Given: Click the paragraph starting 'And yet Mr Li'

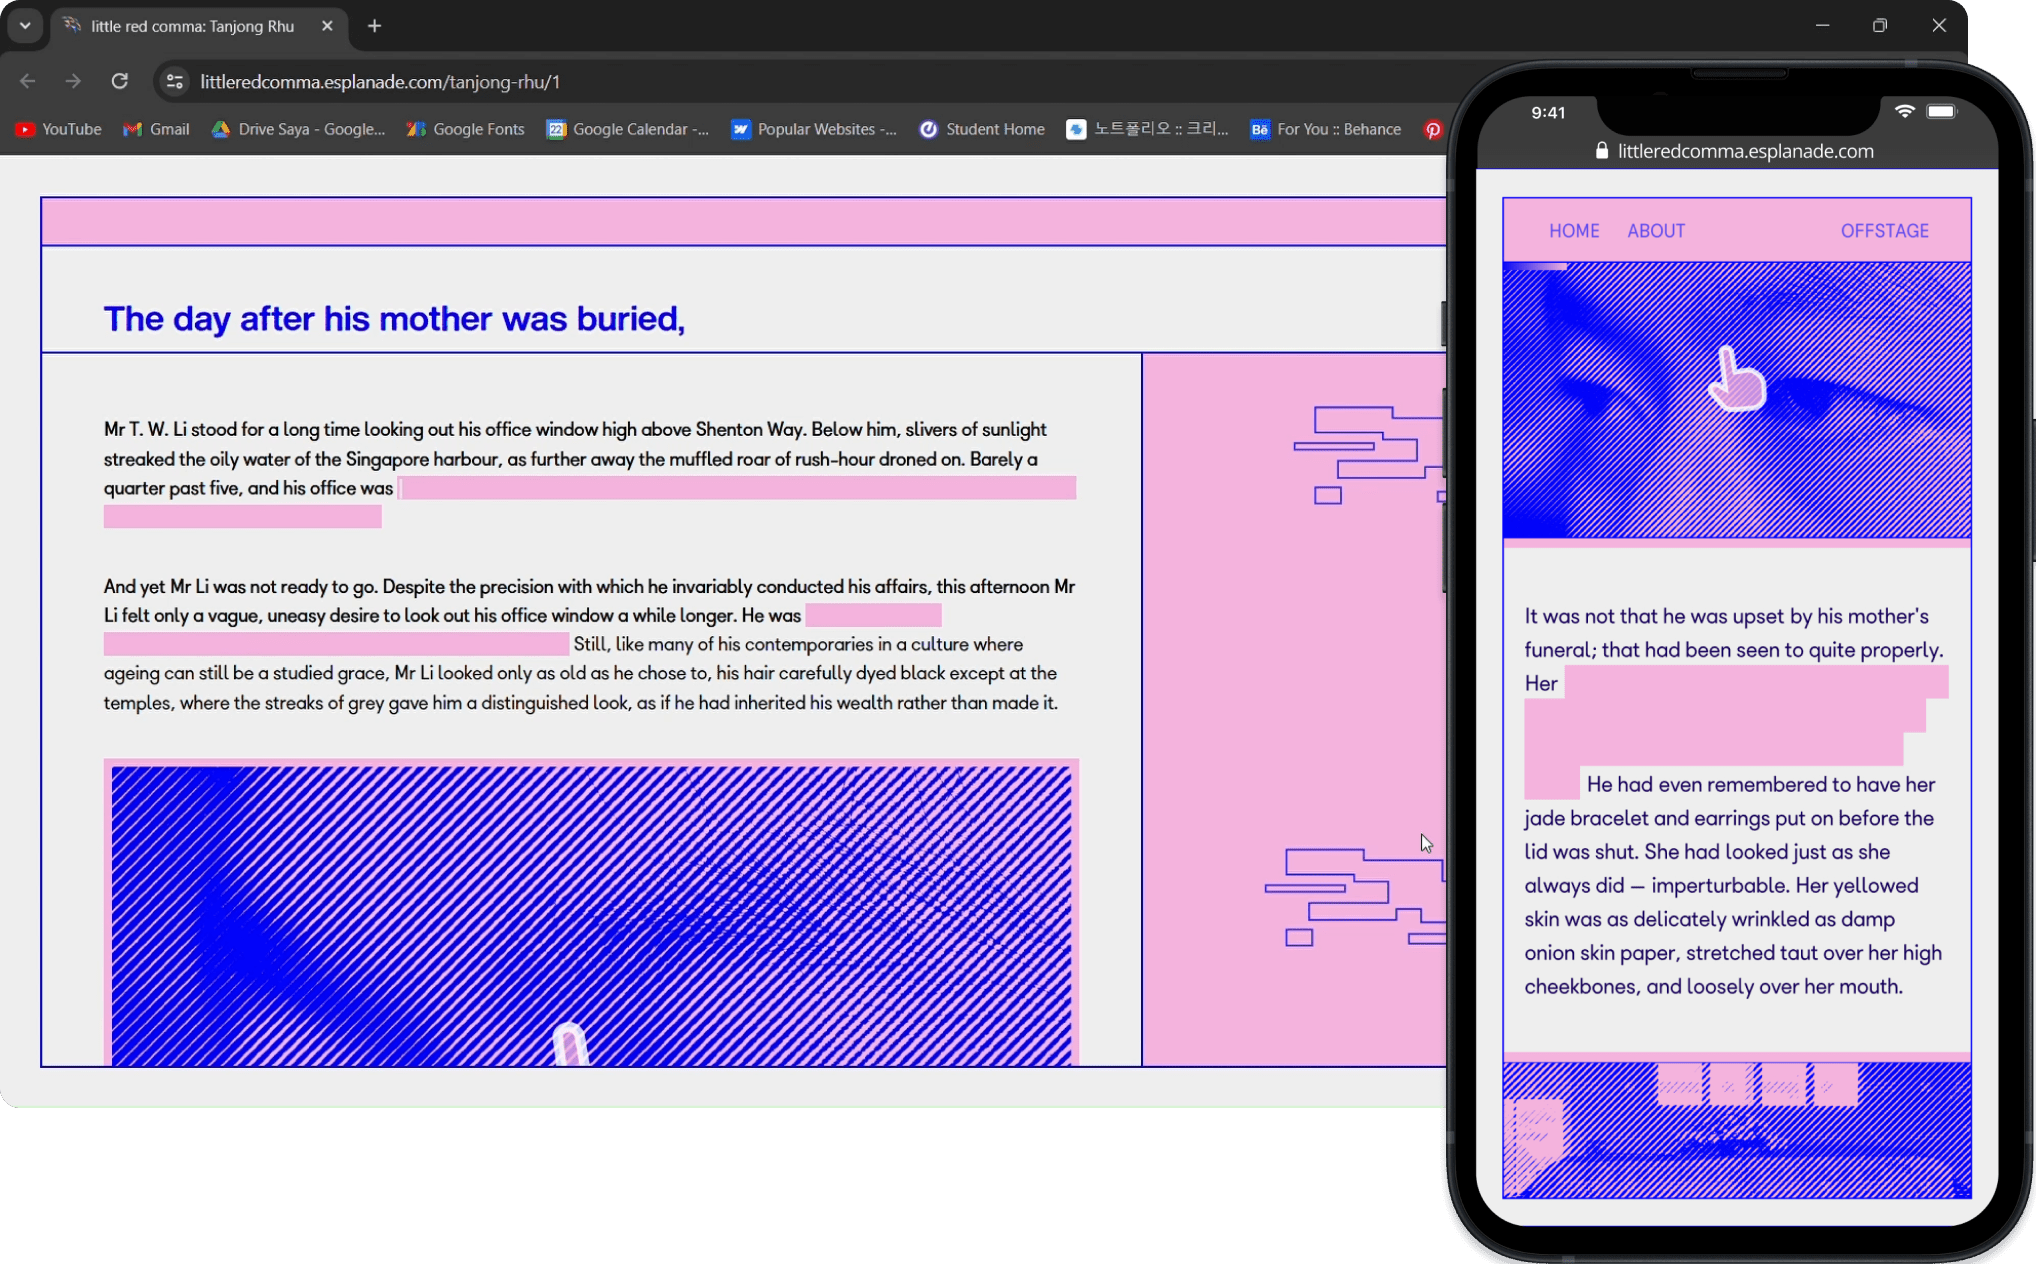Looking at the screenshot, I should tap(590, 644).
